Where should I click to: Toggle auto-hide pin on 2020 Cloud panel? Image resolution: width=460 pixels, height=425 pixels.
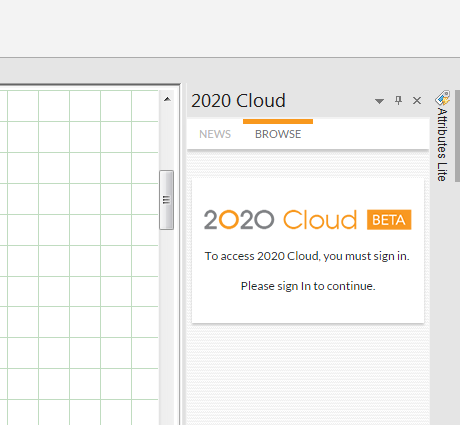(398, 100)
